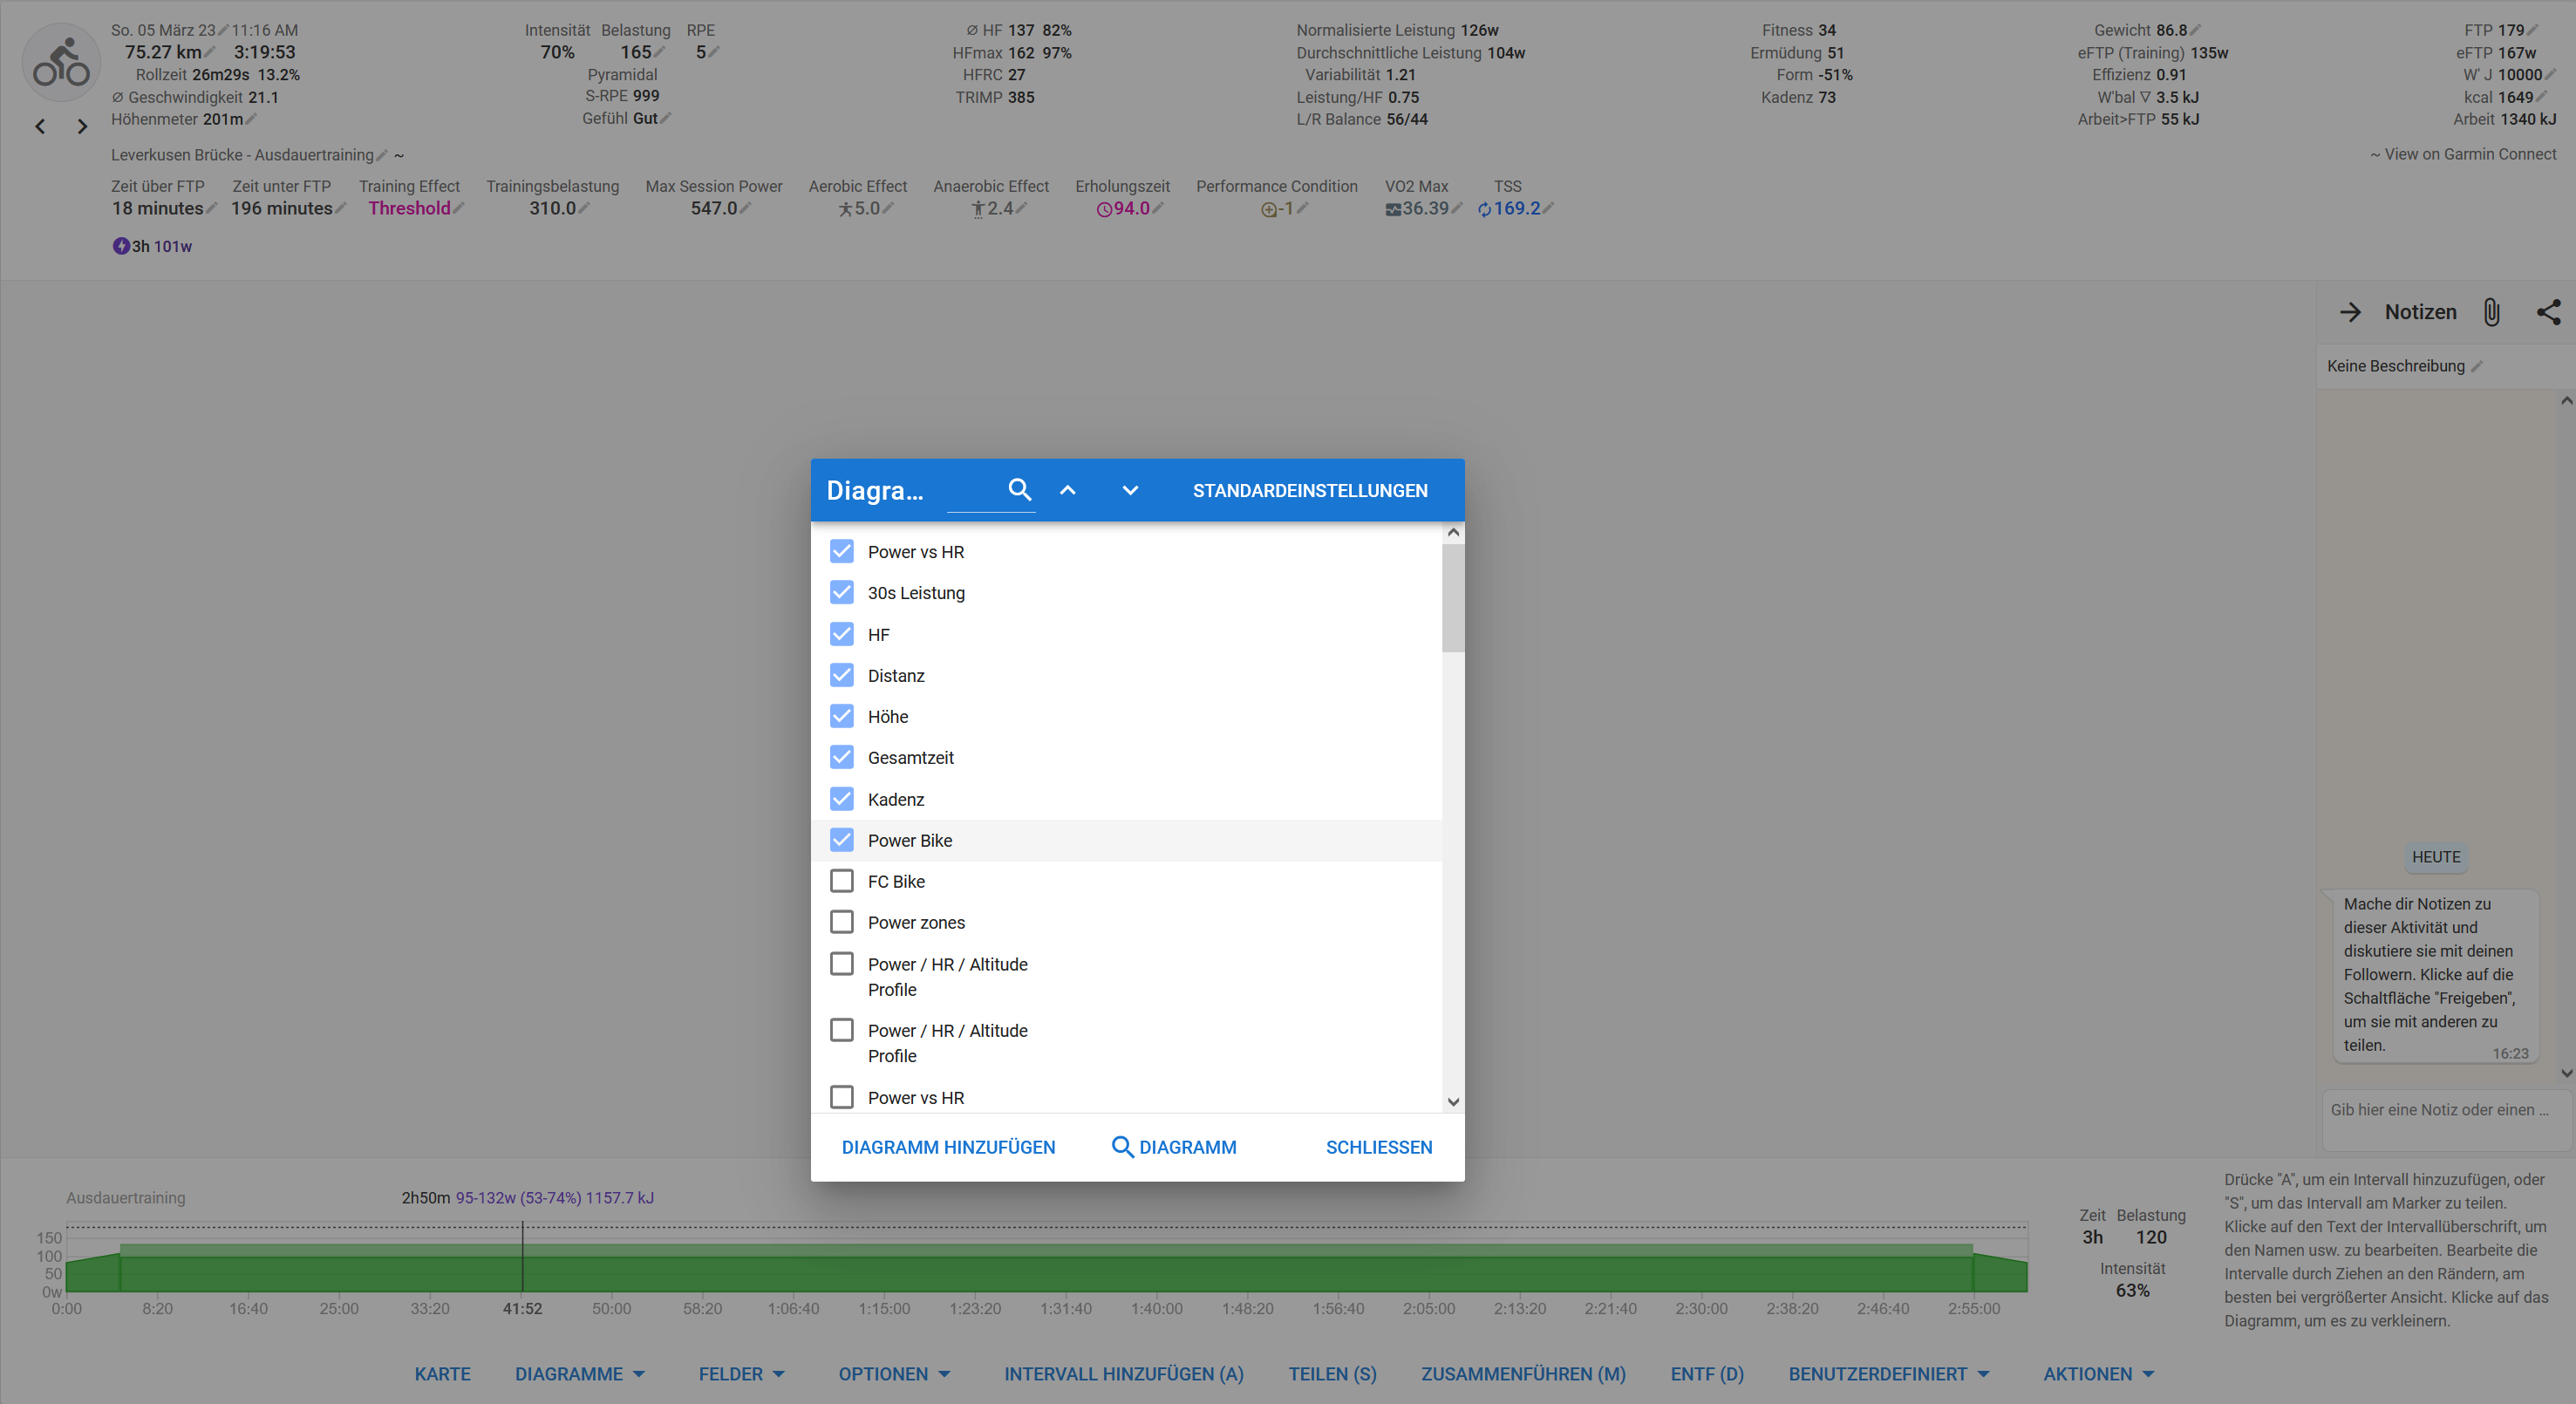Click the purple power icon beside 3h 101w
This screenshot has width=2576, height=1404.
pos(121,246)
